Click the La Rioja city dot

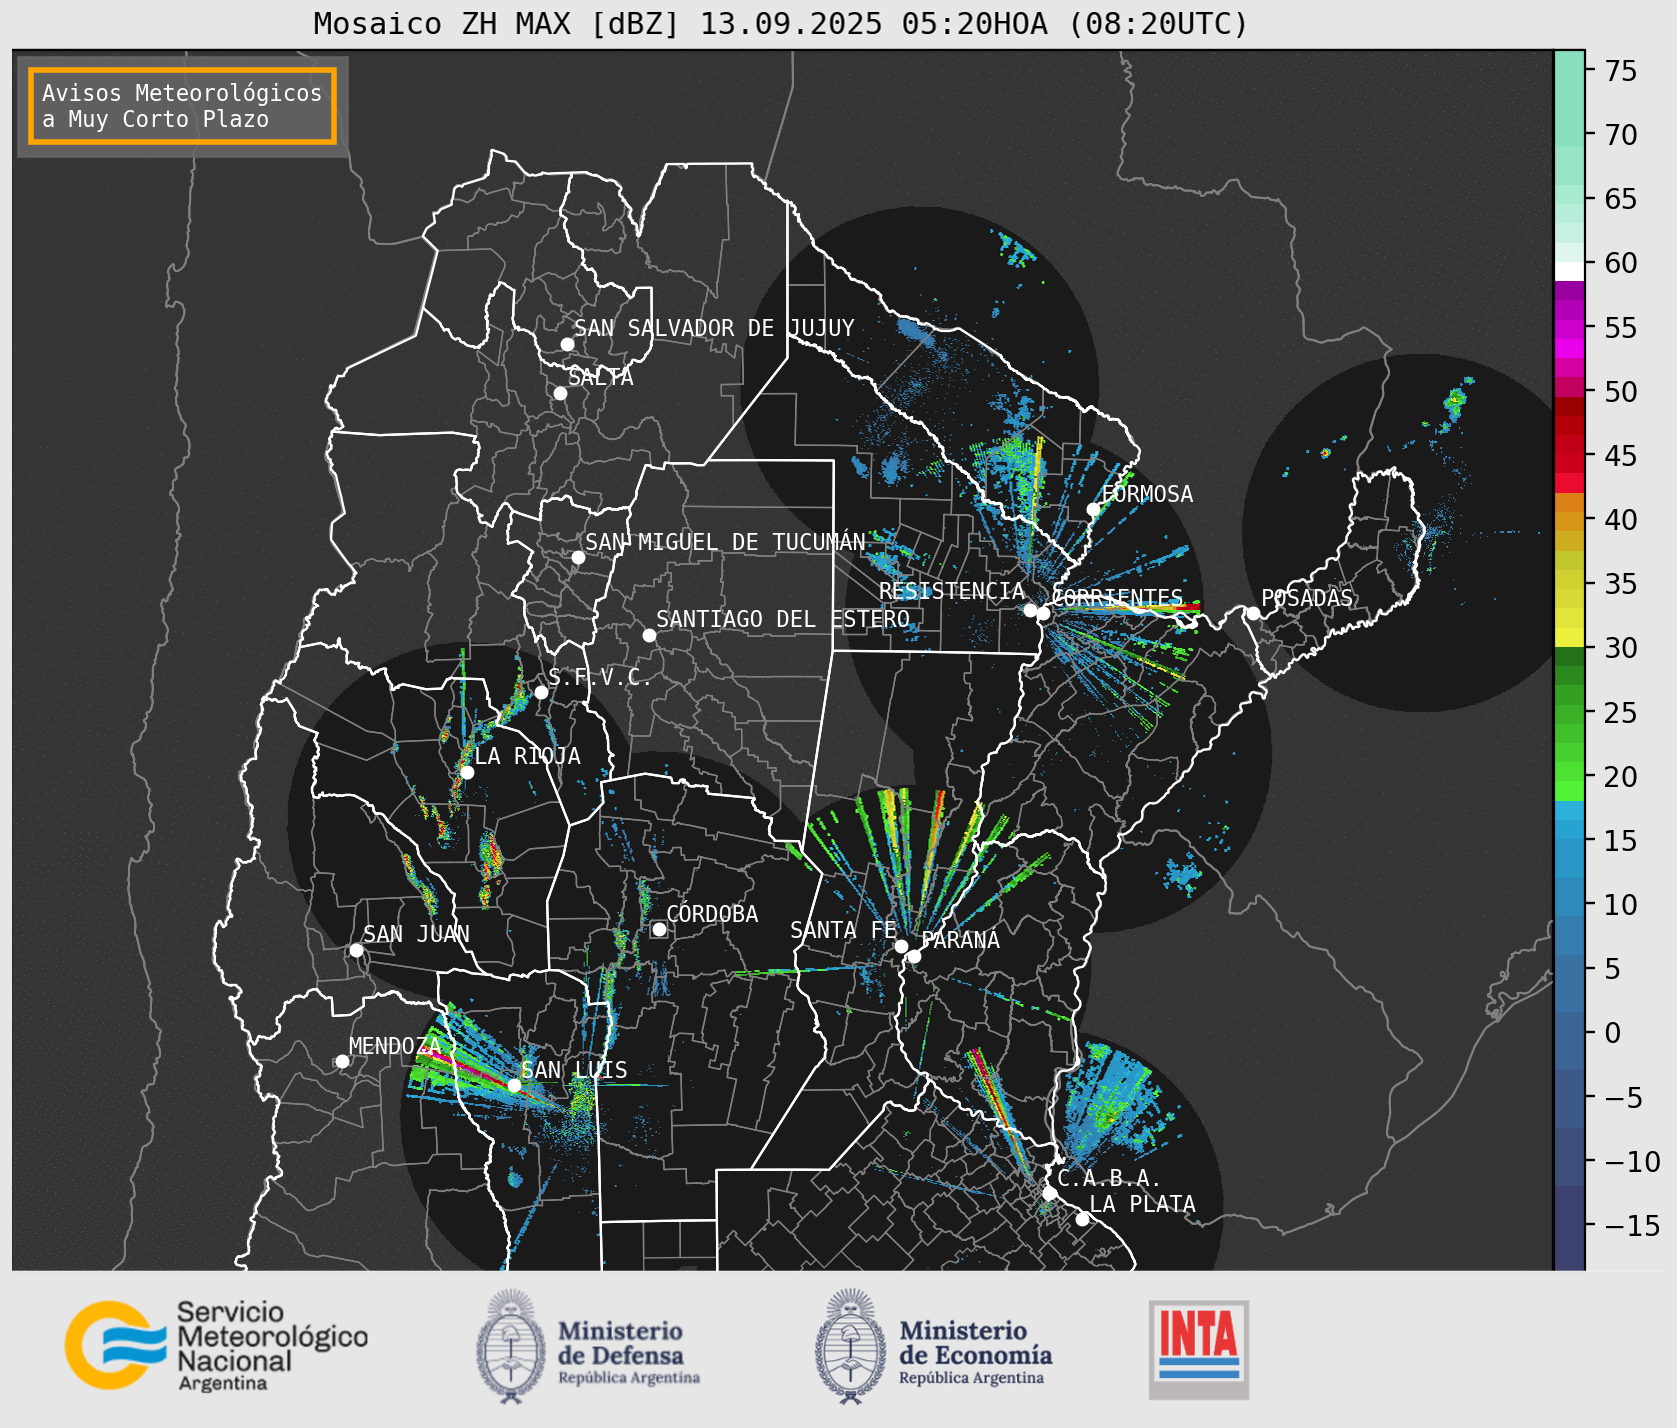click(x=467, y=772)
